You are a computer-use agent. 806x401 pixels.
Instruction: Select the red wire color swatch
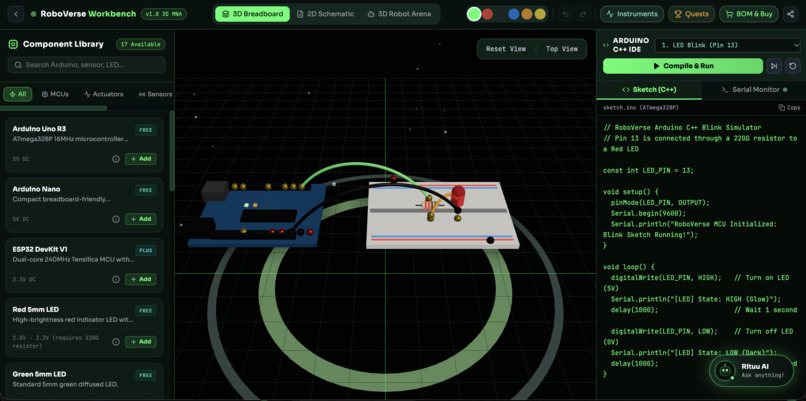click(487, 14)
